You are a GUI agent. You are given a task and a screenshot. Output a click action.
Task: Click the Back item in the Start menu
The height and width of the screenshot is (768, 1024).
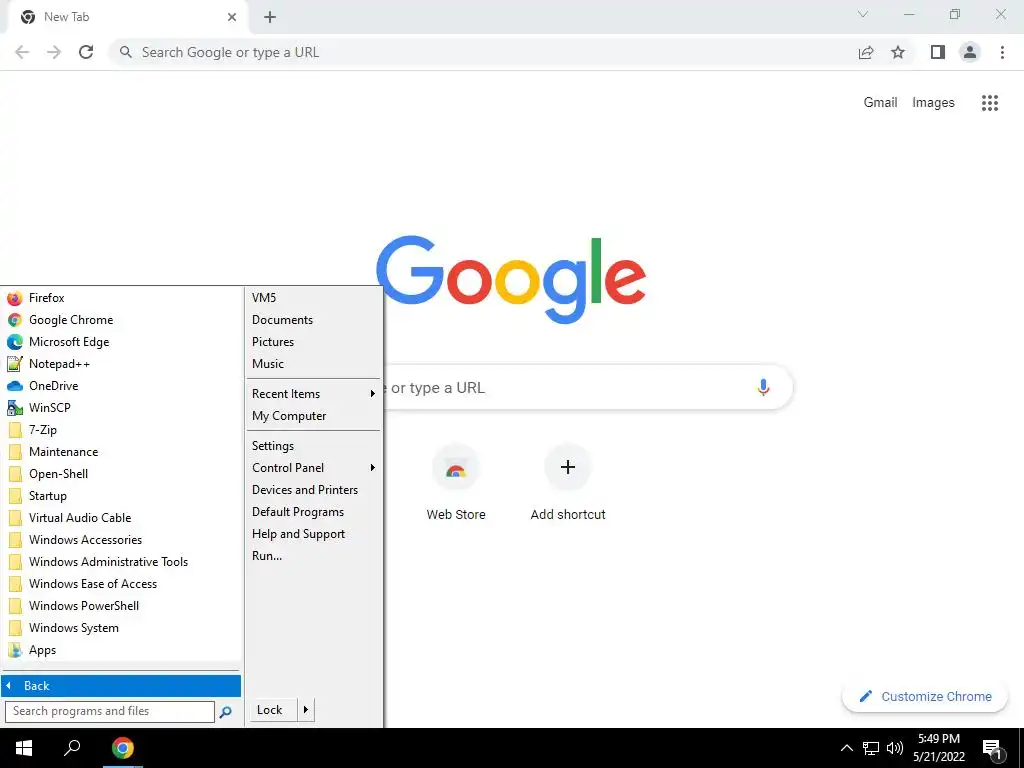point(121,686)
